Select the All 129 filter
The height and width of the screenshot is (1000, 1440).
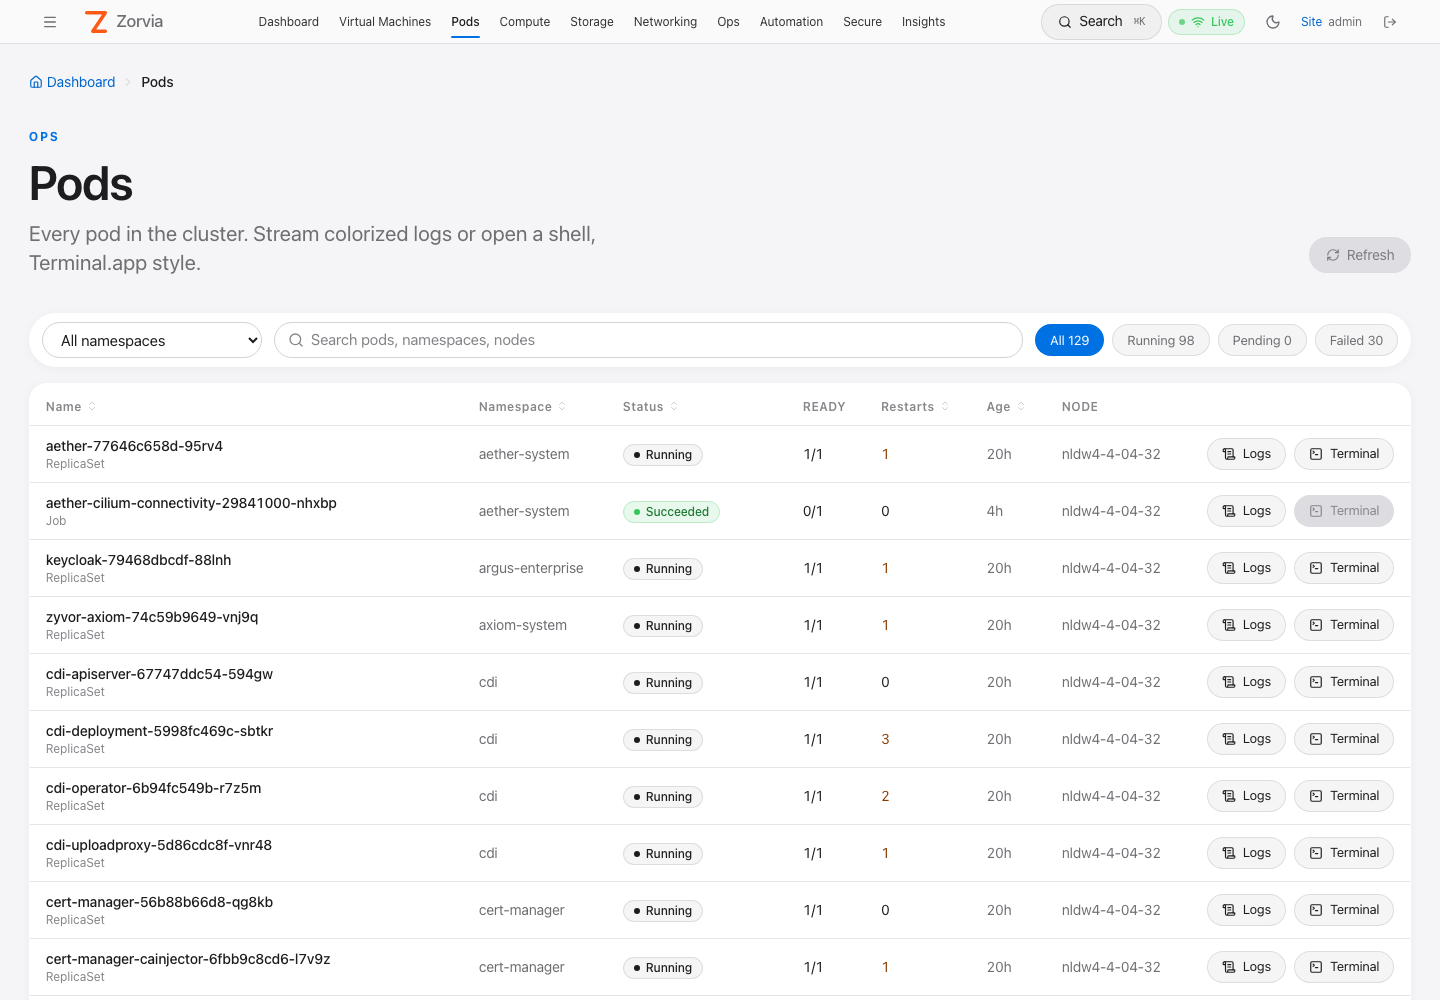pos(1069,340)
